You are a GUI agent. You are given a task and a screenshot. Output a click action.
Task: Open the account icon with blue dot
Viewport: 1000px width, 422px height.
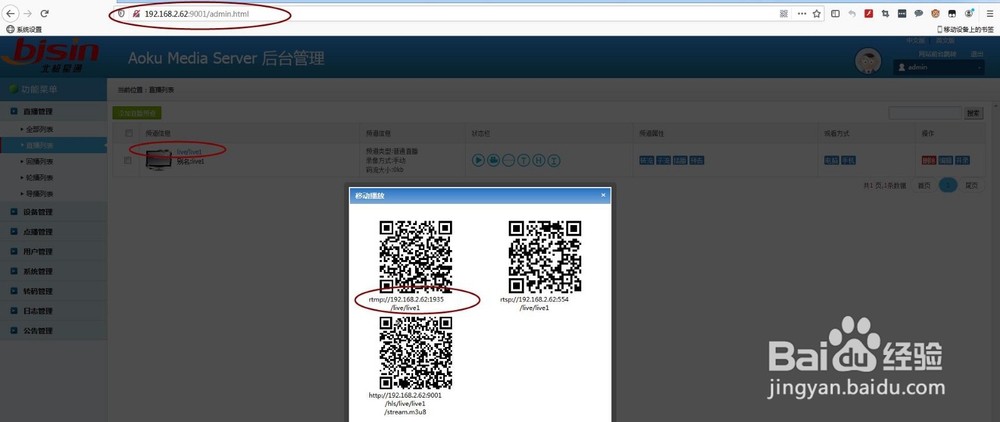969,13
